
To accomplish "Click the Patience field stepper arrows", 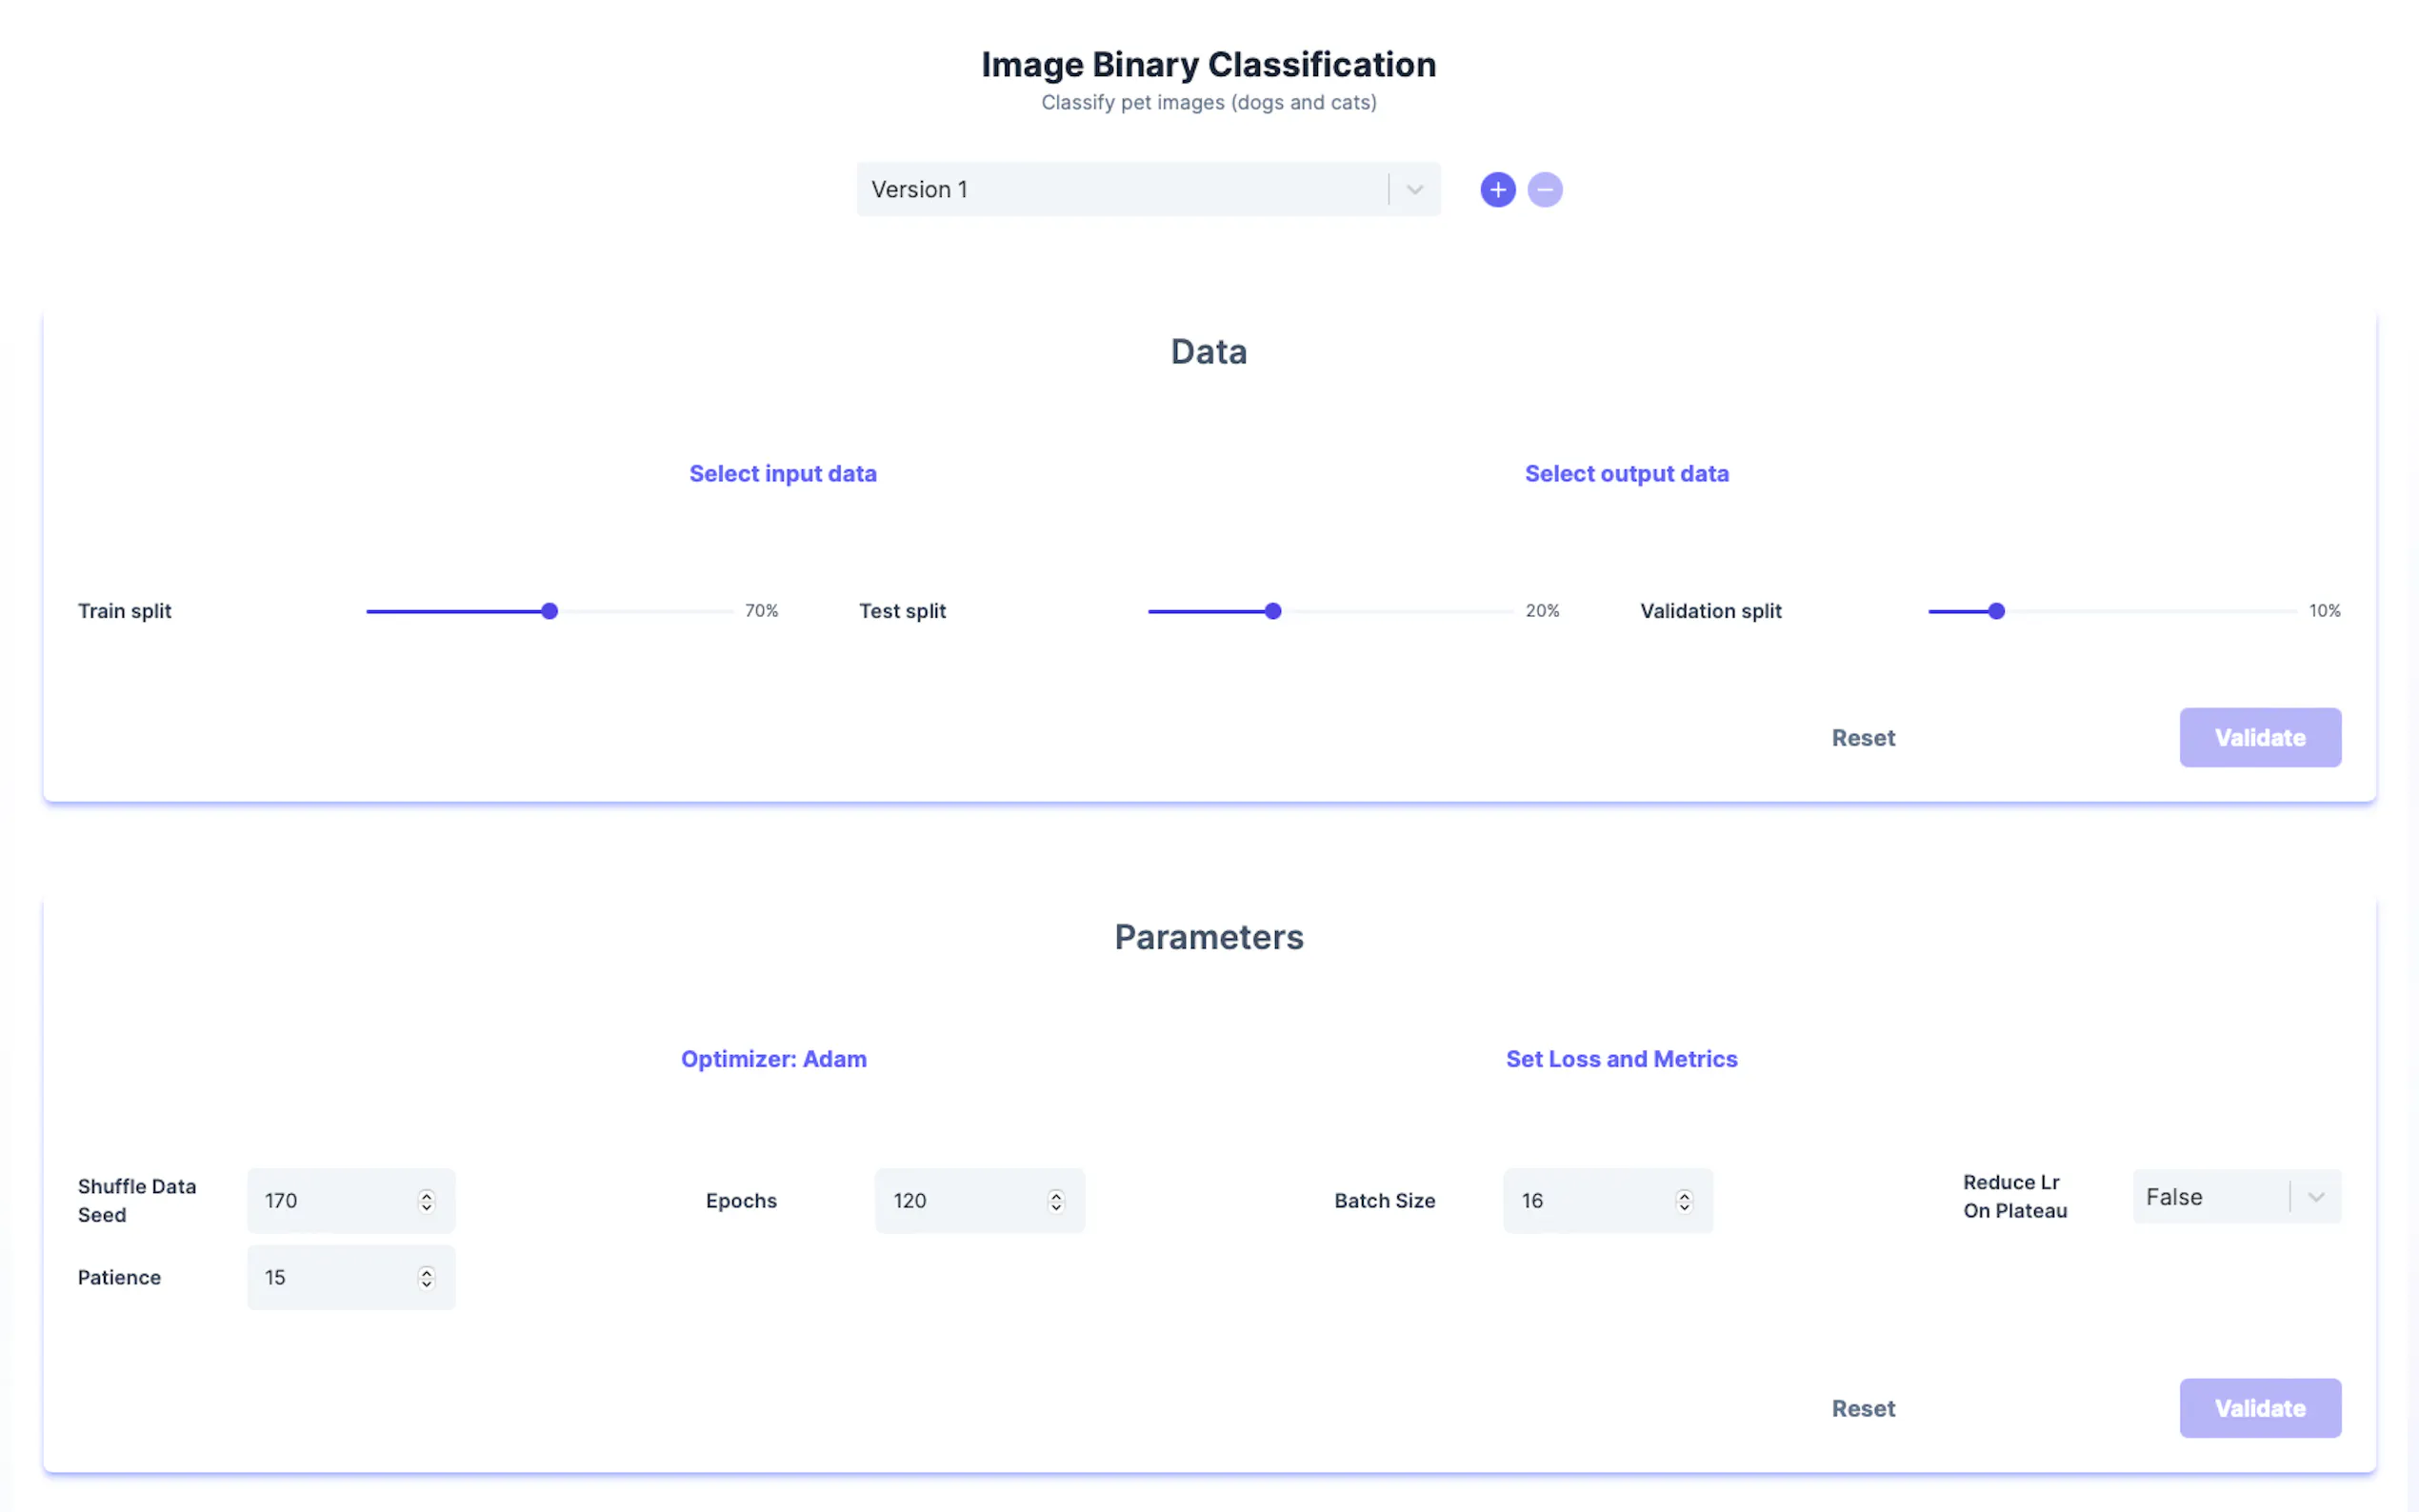I will point(426,1277).
